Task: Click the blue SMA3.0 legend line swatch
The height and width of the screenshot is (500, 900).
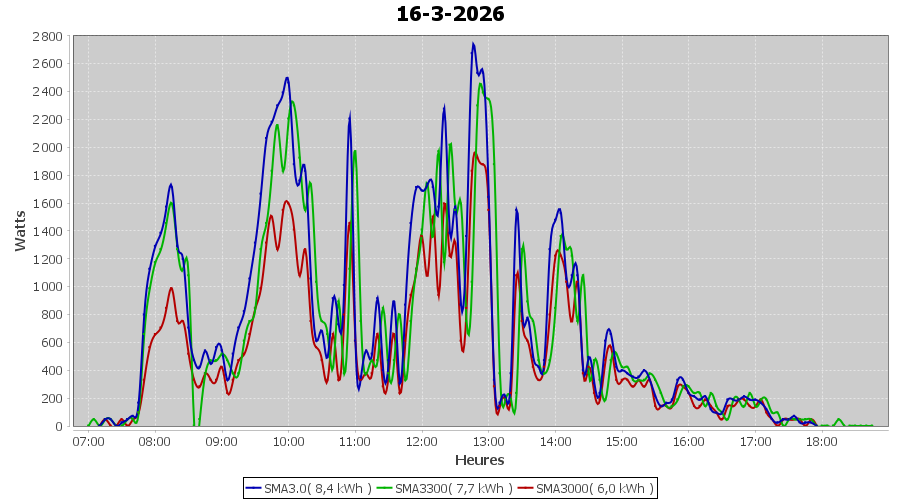Action: [254, 489]
